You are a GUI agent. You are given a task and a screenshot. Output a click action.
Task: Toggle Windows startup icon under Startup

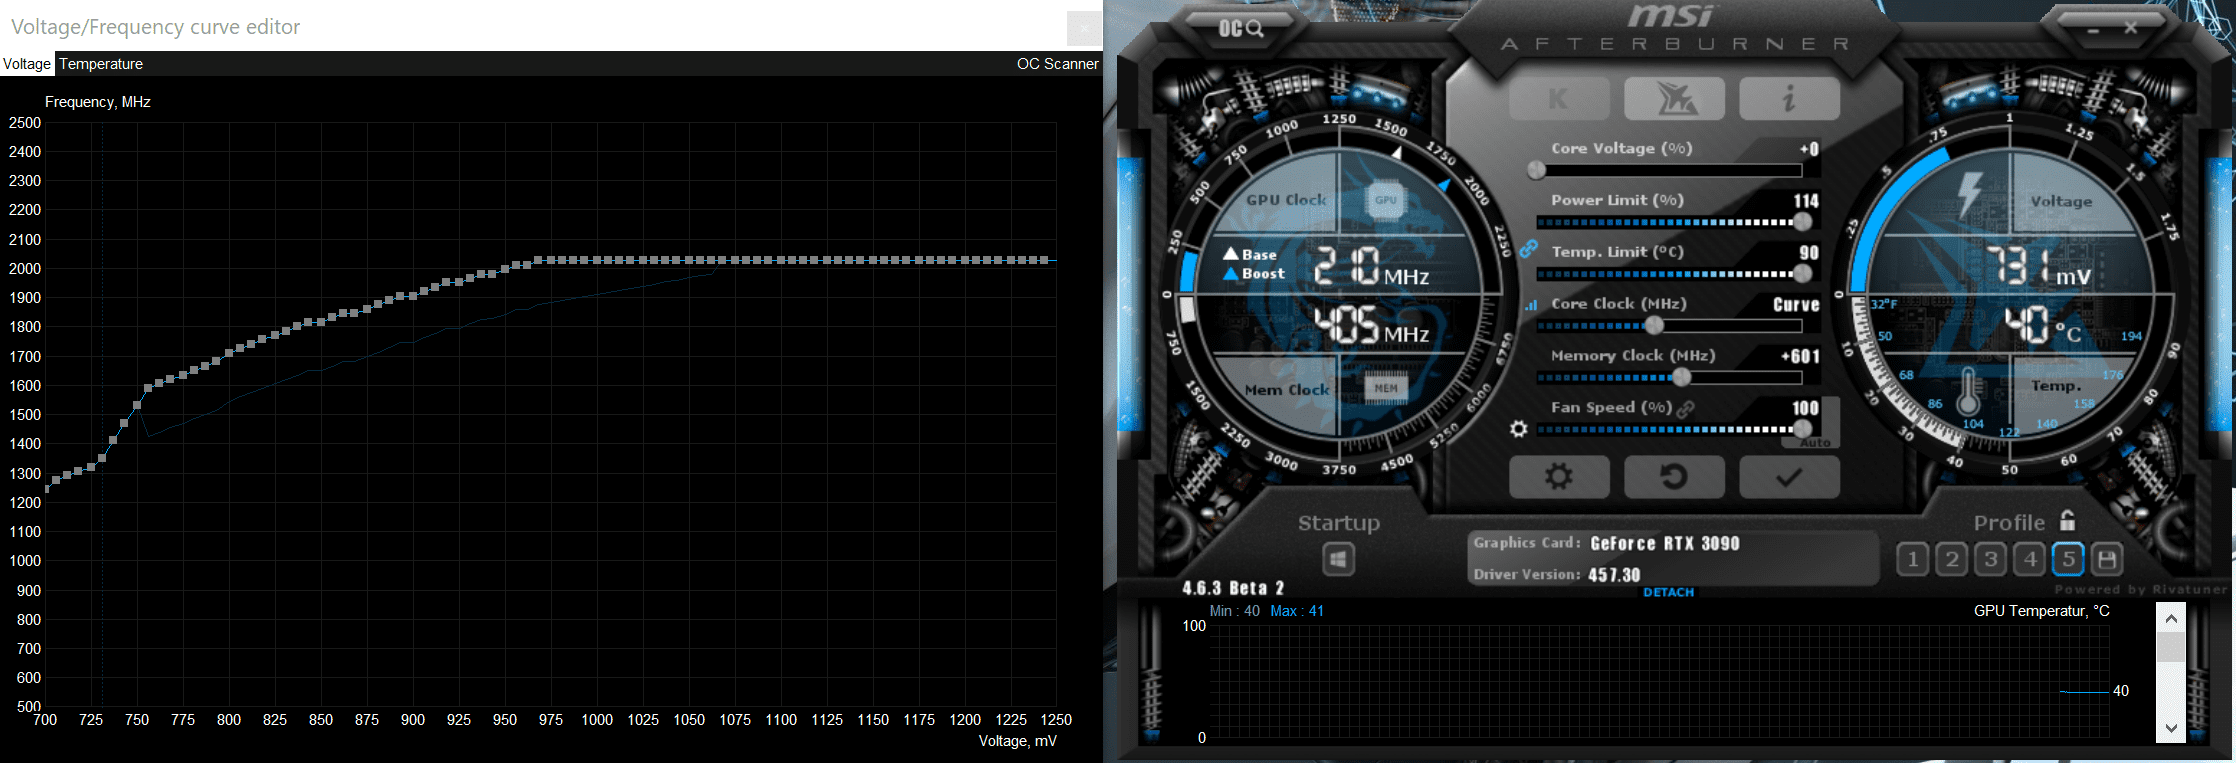[1338, 559]
